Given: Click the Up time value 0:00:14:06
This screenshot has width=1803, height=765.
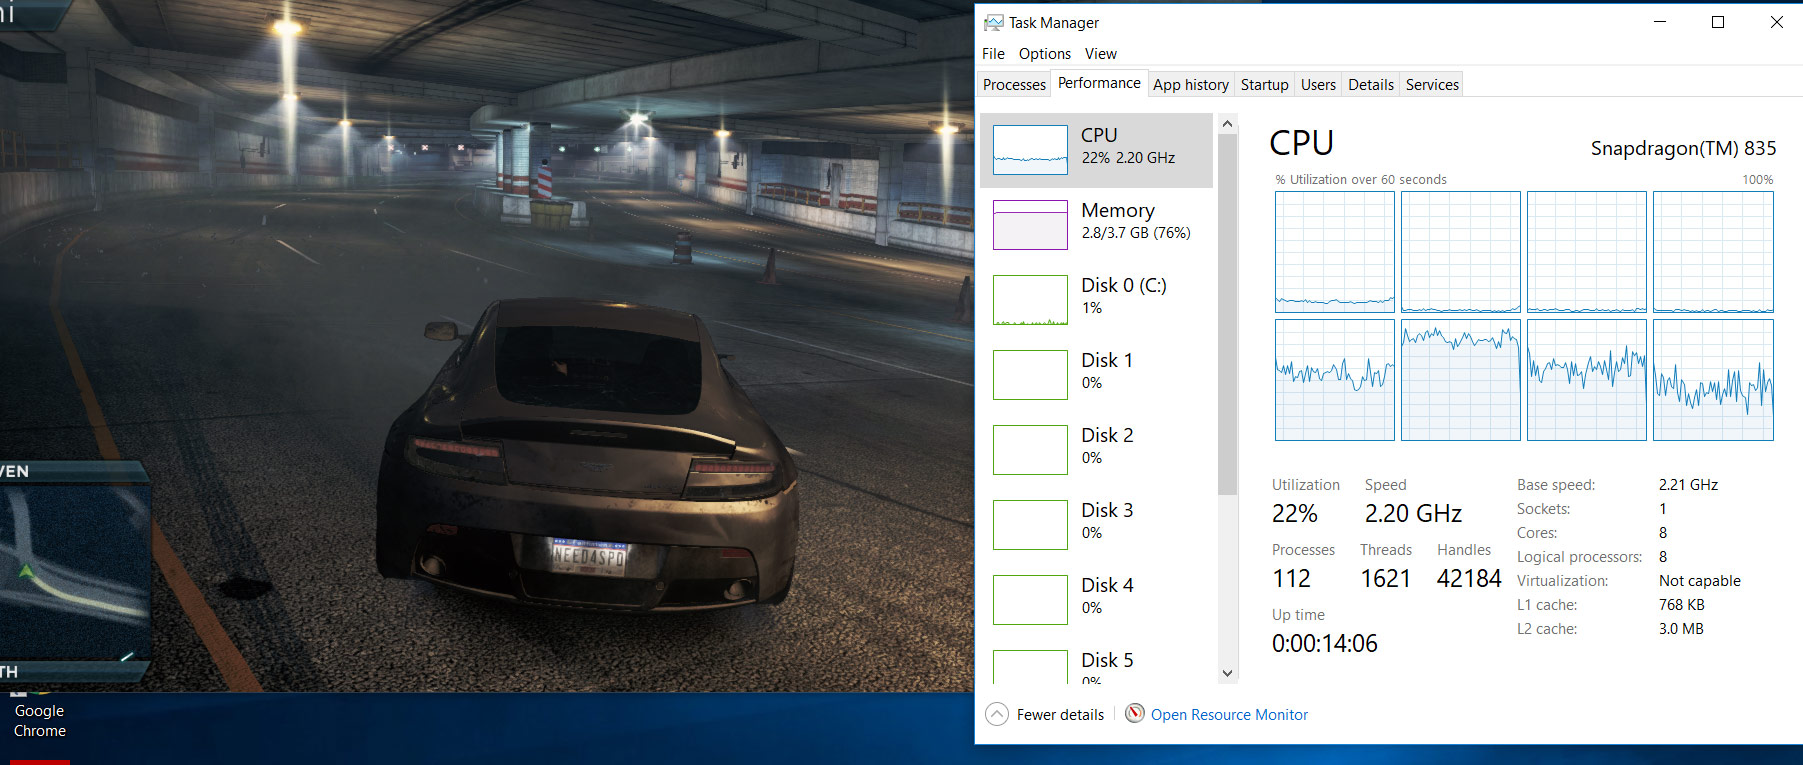Looking at the screenshot, I should tap(1324, 644).
